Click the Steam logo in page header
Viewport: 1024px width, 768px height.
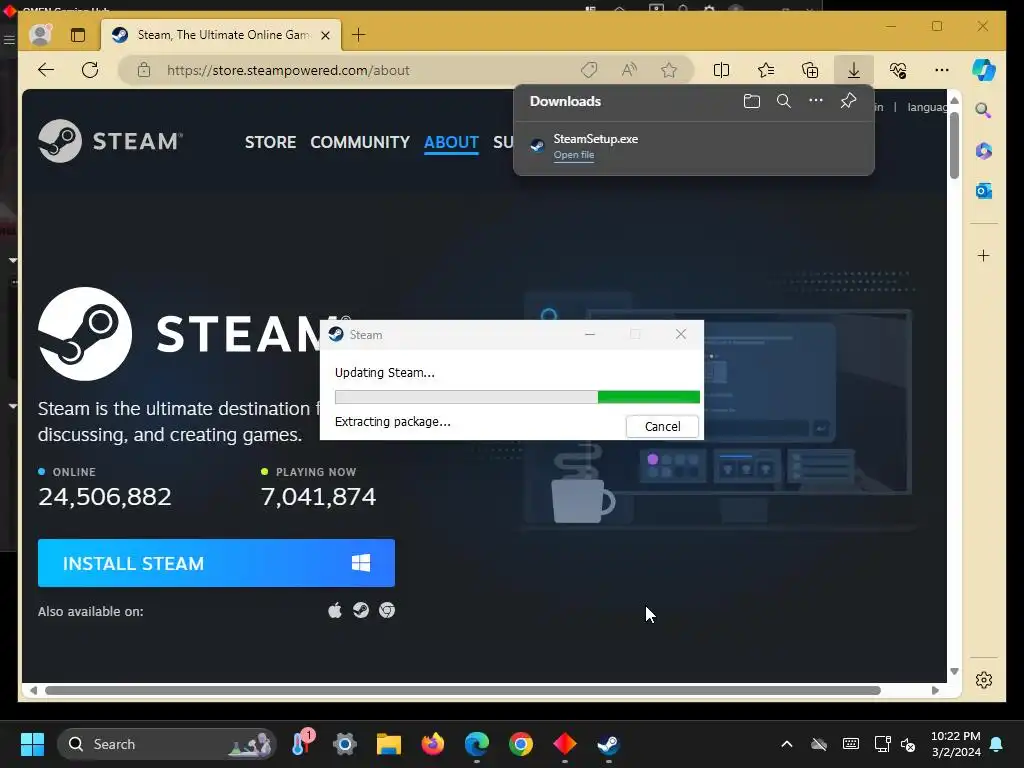pos(110,140)
